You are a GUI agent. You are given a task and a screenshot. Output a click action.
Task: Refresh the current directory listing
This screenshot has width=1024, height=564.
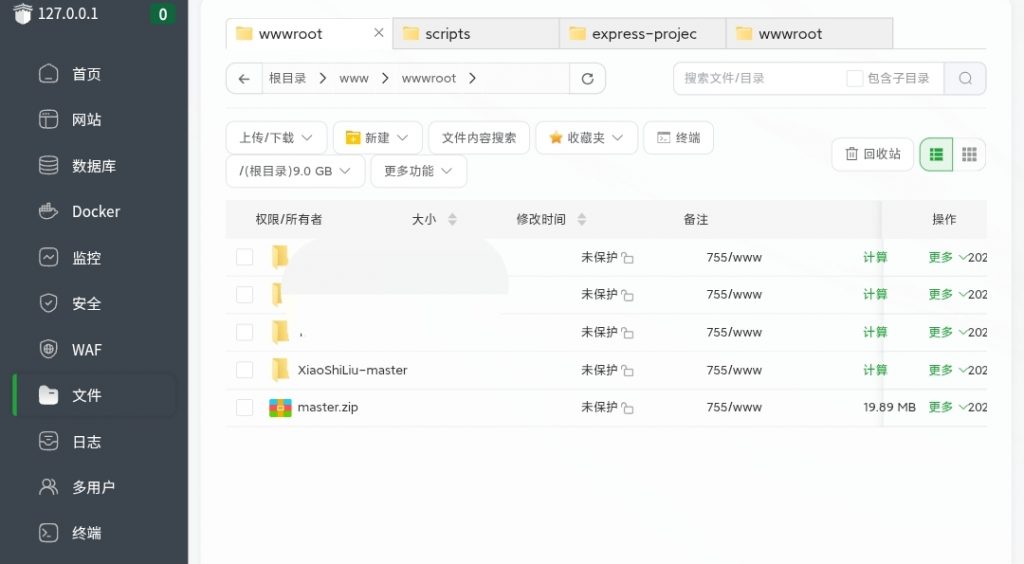[587, 78]
